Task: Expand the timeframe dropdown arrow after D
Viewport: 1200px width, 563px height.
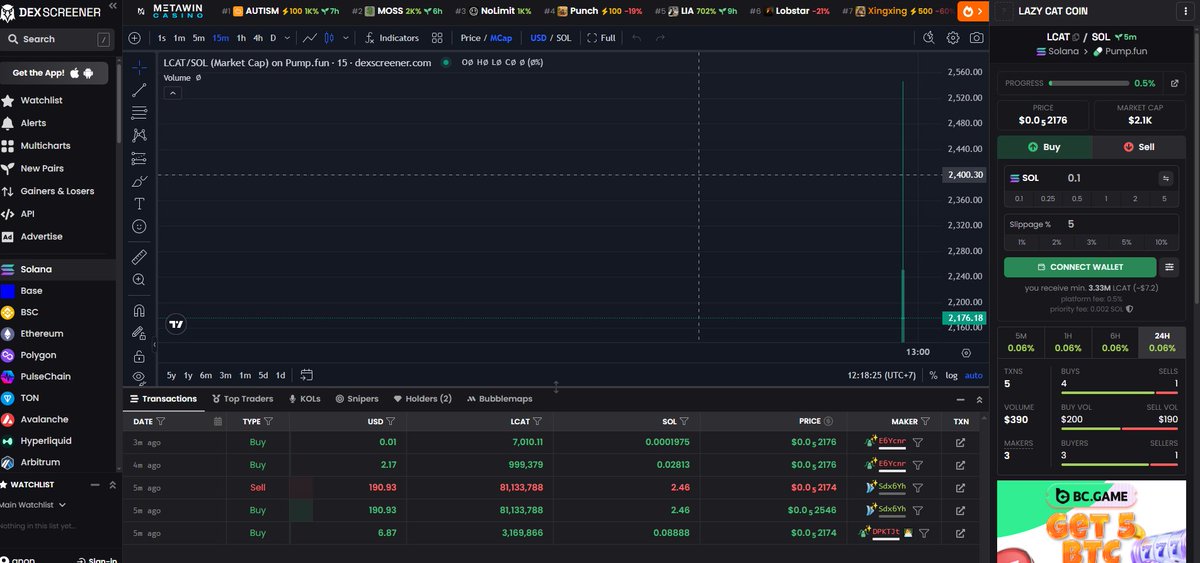Action: point(288,38)
